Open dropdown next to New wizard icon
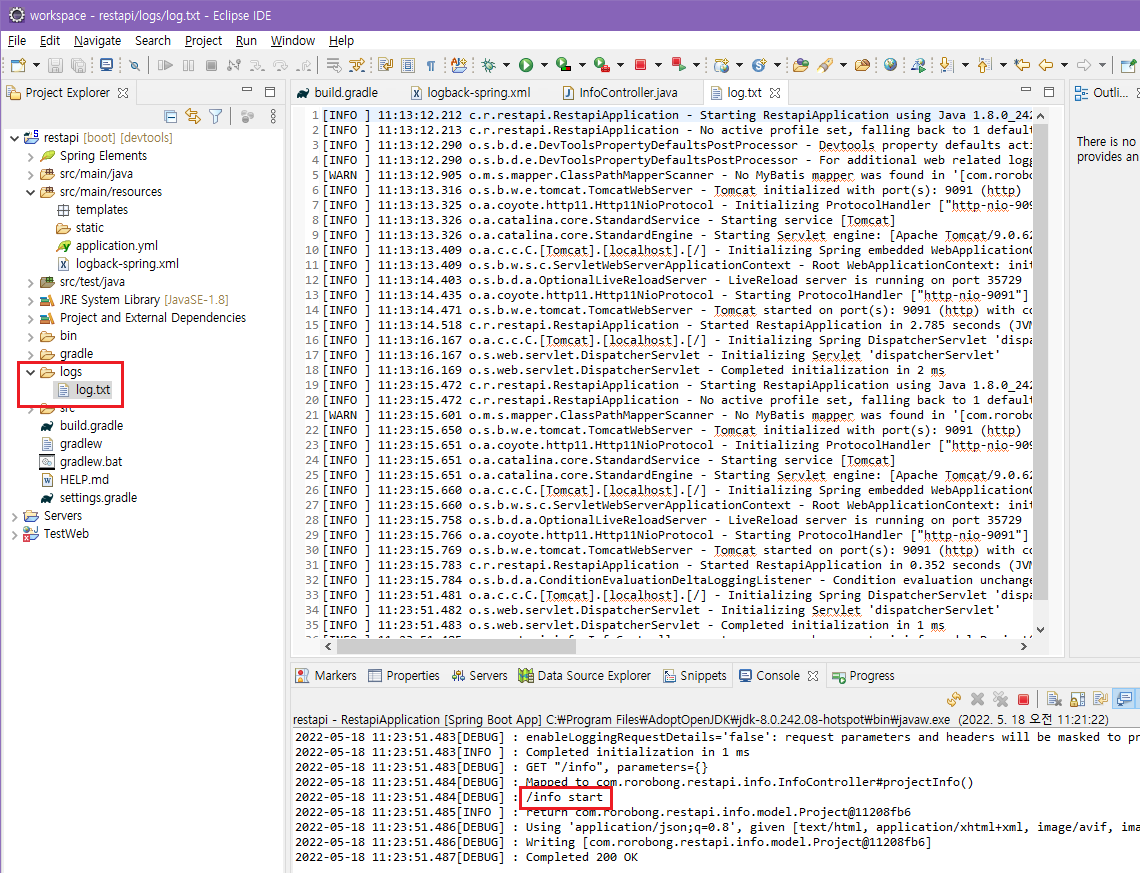This screenshot has height=873, width=1140. click(x=36, y=65)
